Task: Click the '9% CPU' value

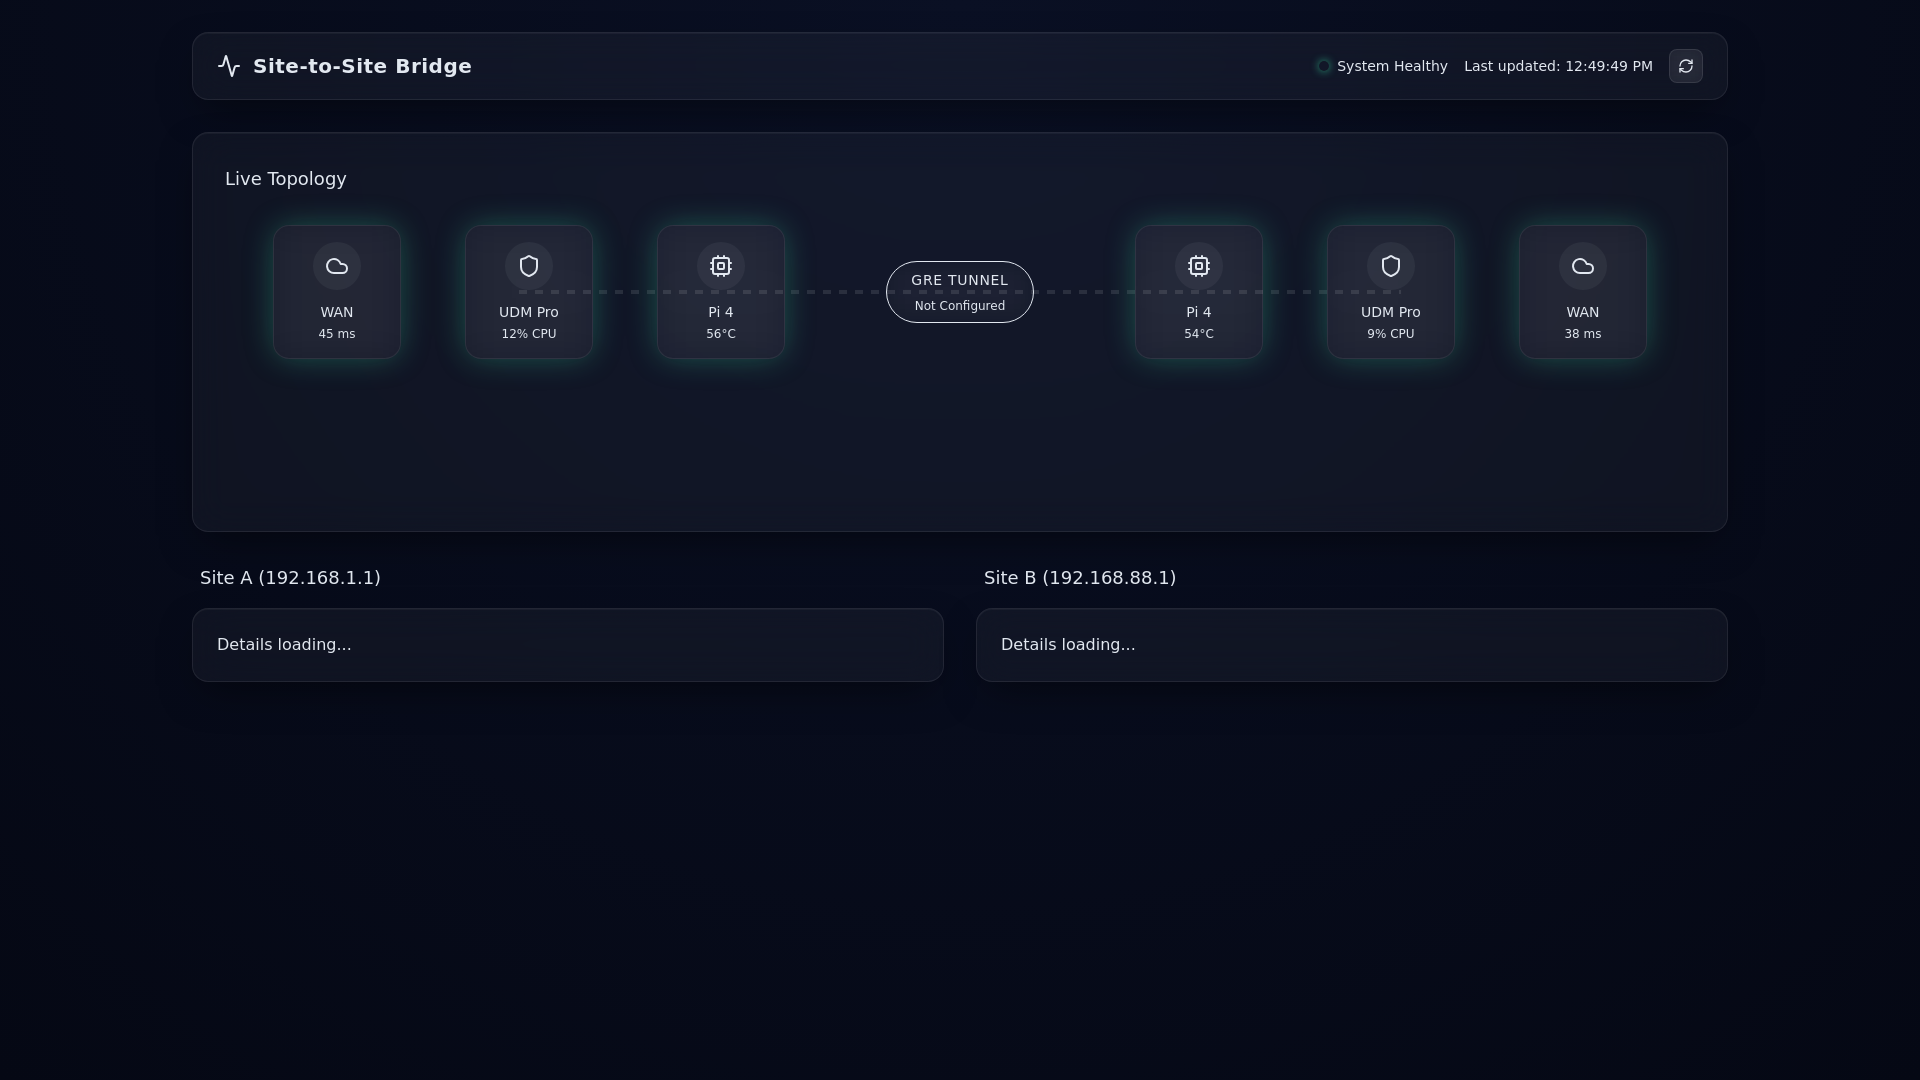Action: pos(1391,334)
